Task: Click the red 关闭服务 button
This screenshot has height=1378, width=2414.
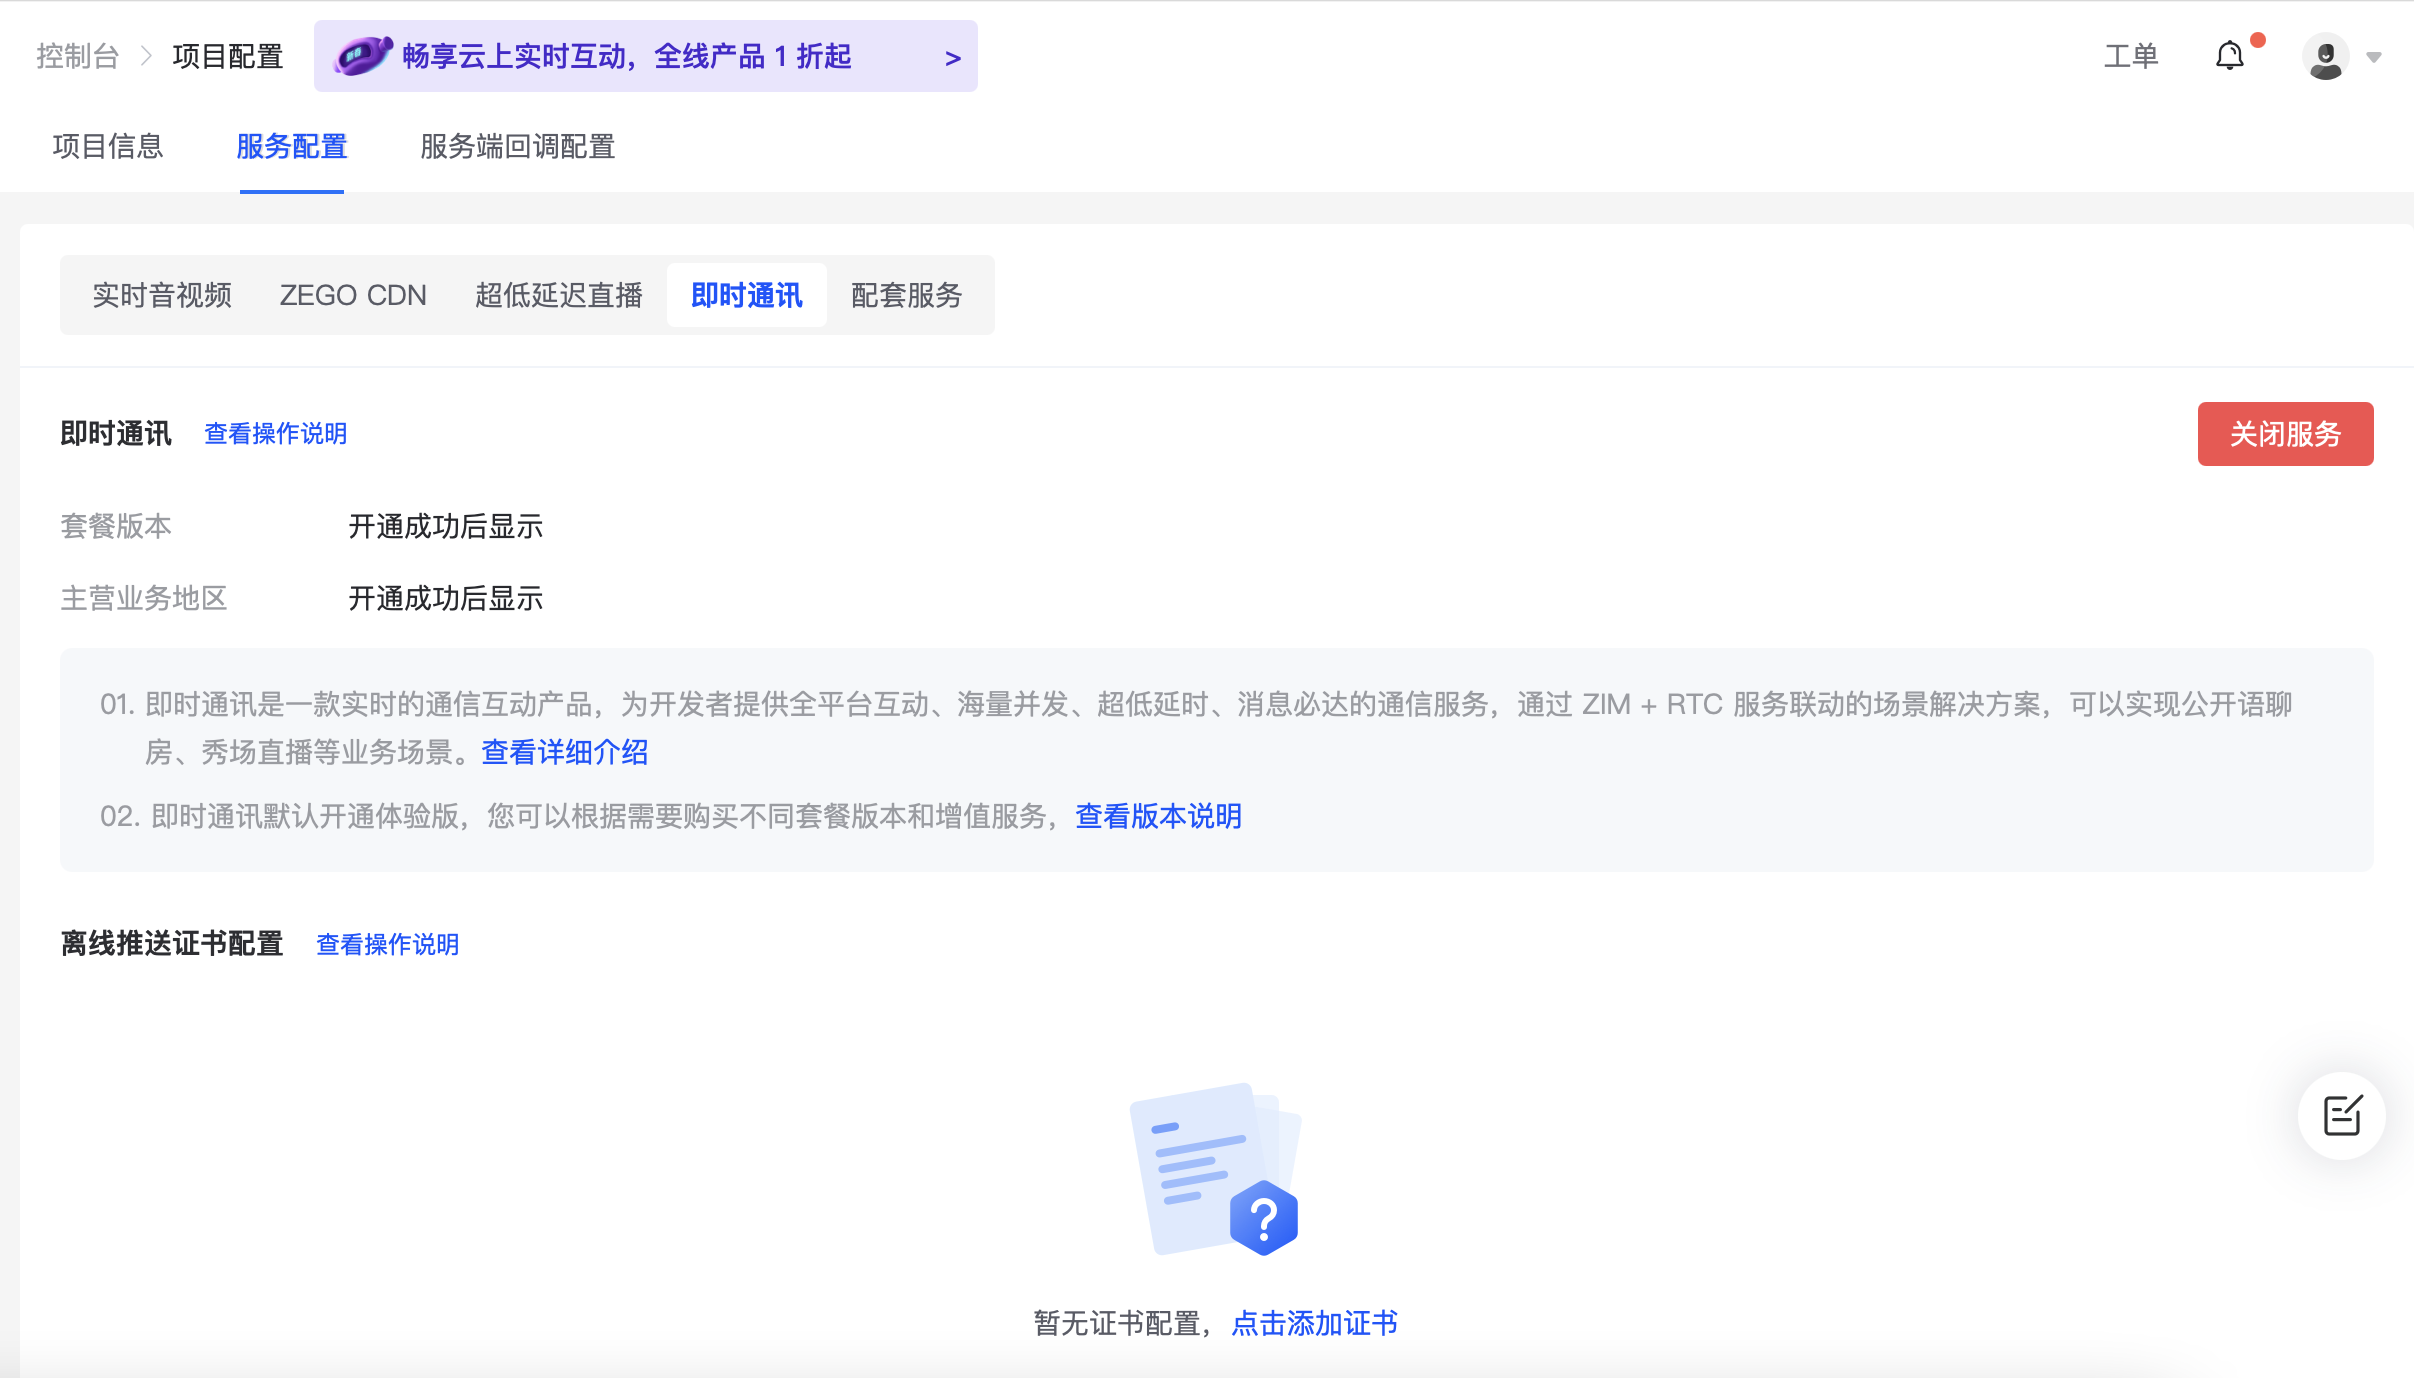Action: click(x=2285, y=434)
